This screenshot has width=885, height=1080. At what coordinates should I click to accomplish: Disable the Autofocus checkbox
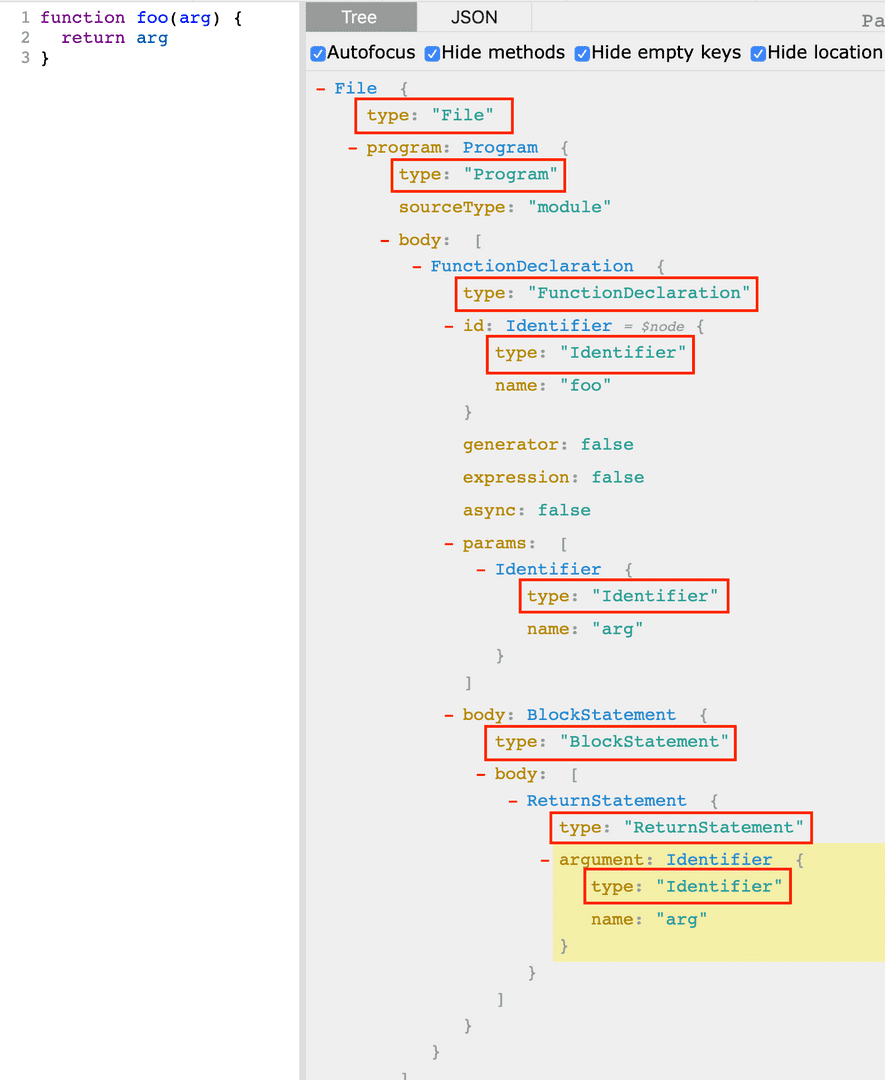317,53
